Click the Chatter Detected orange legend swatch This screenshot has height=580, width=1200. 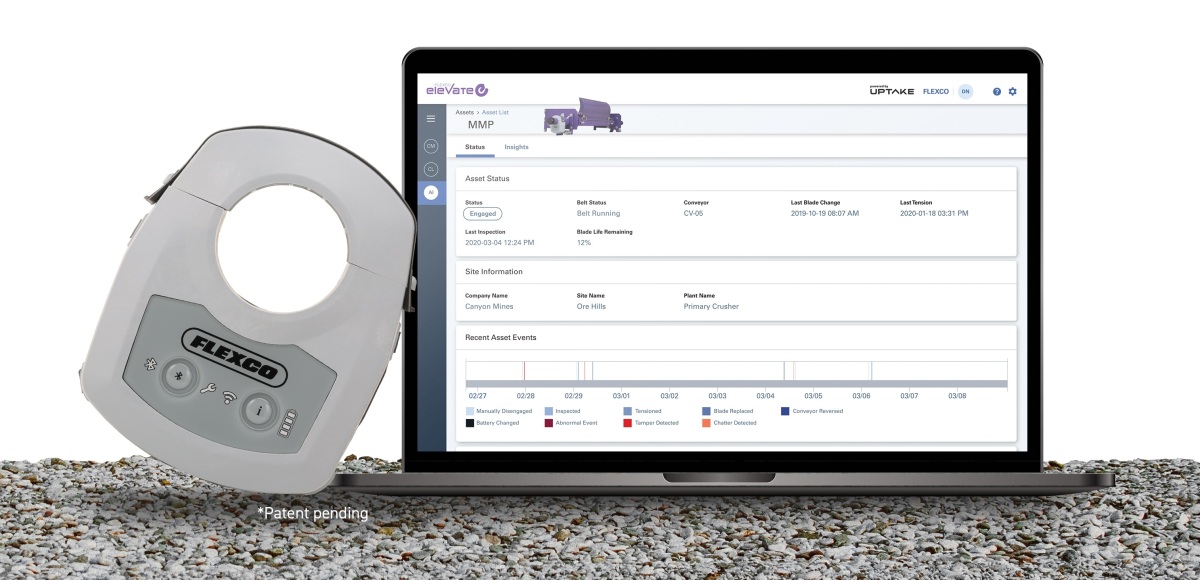705,423
